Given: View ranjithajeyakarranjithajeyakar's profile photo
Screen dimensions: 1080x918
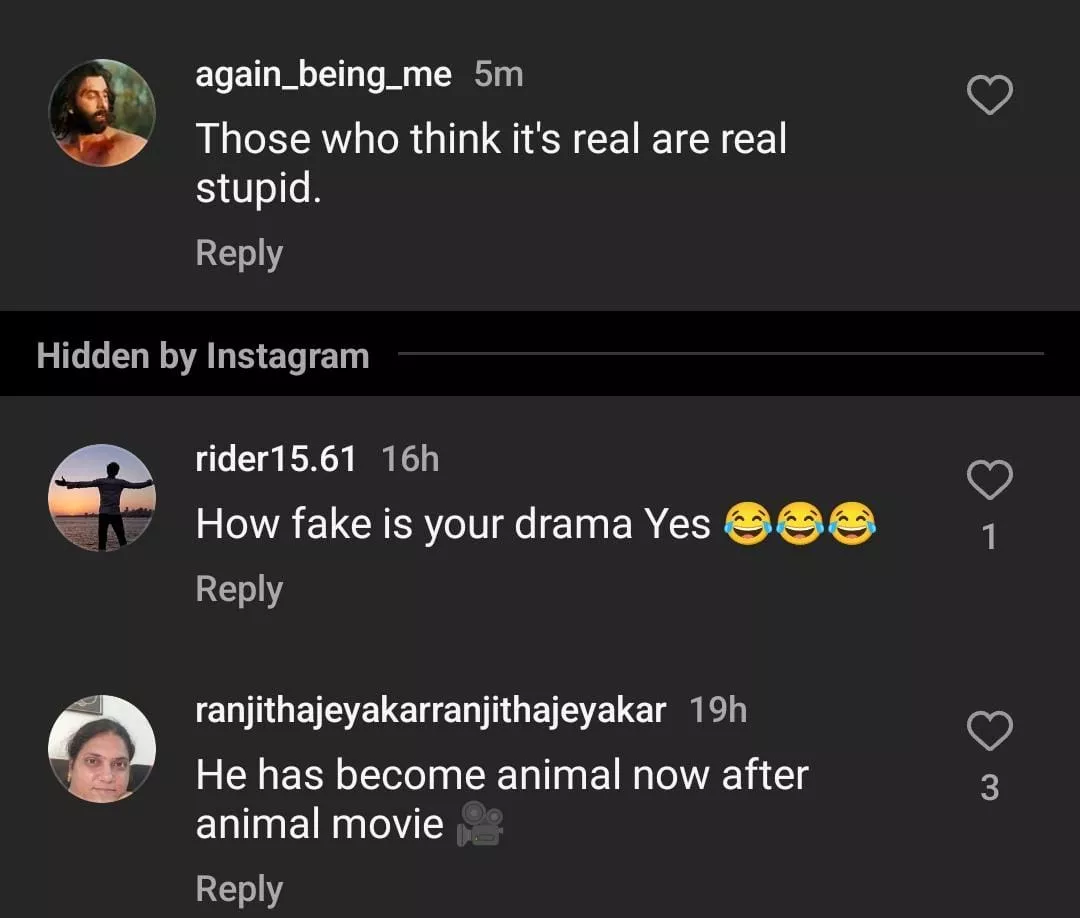Looking at the screenshot, I should coord(102,748).
